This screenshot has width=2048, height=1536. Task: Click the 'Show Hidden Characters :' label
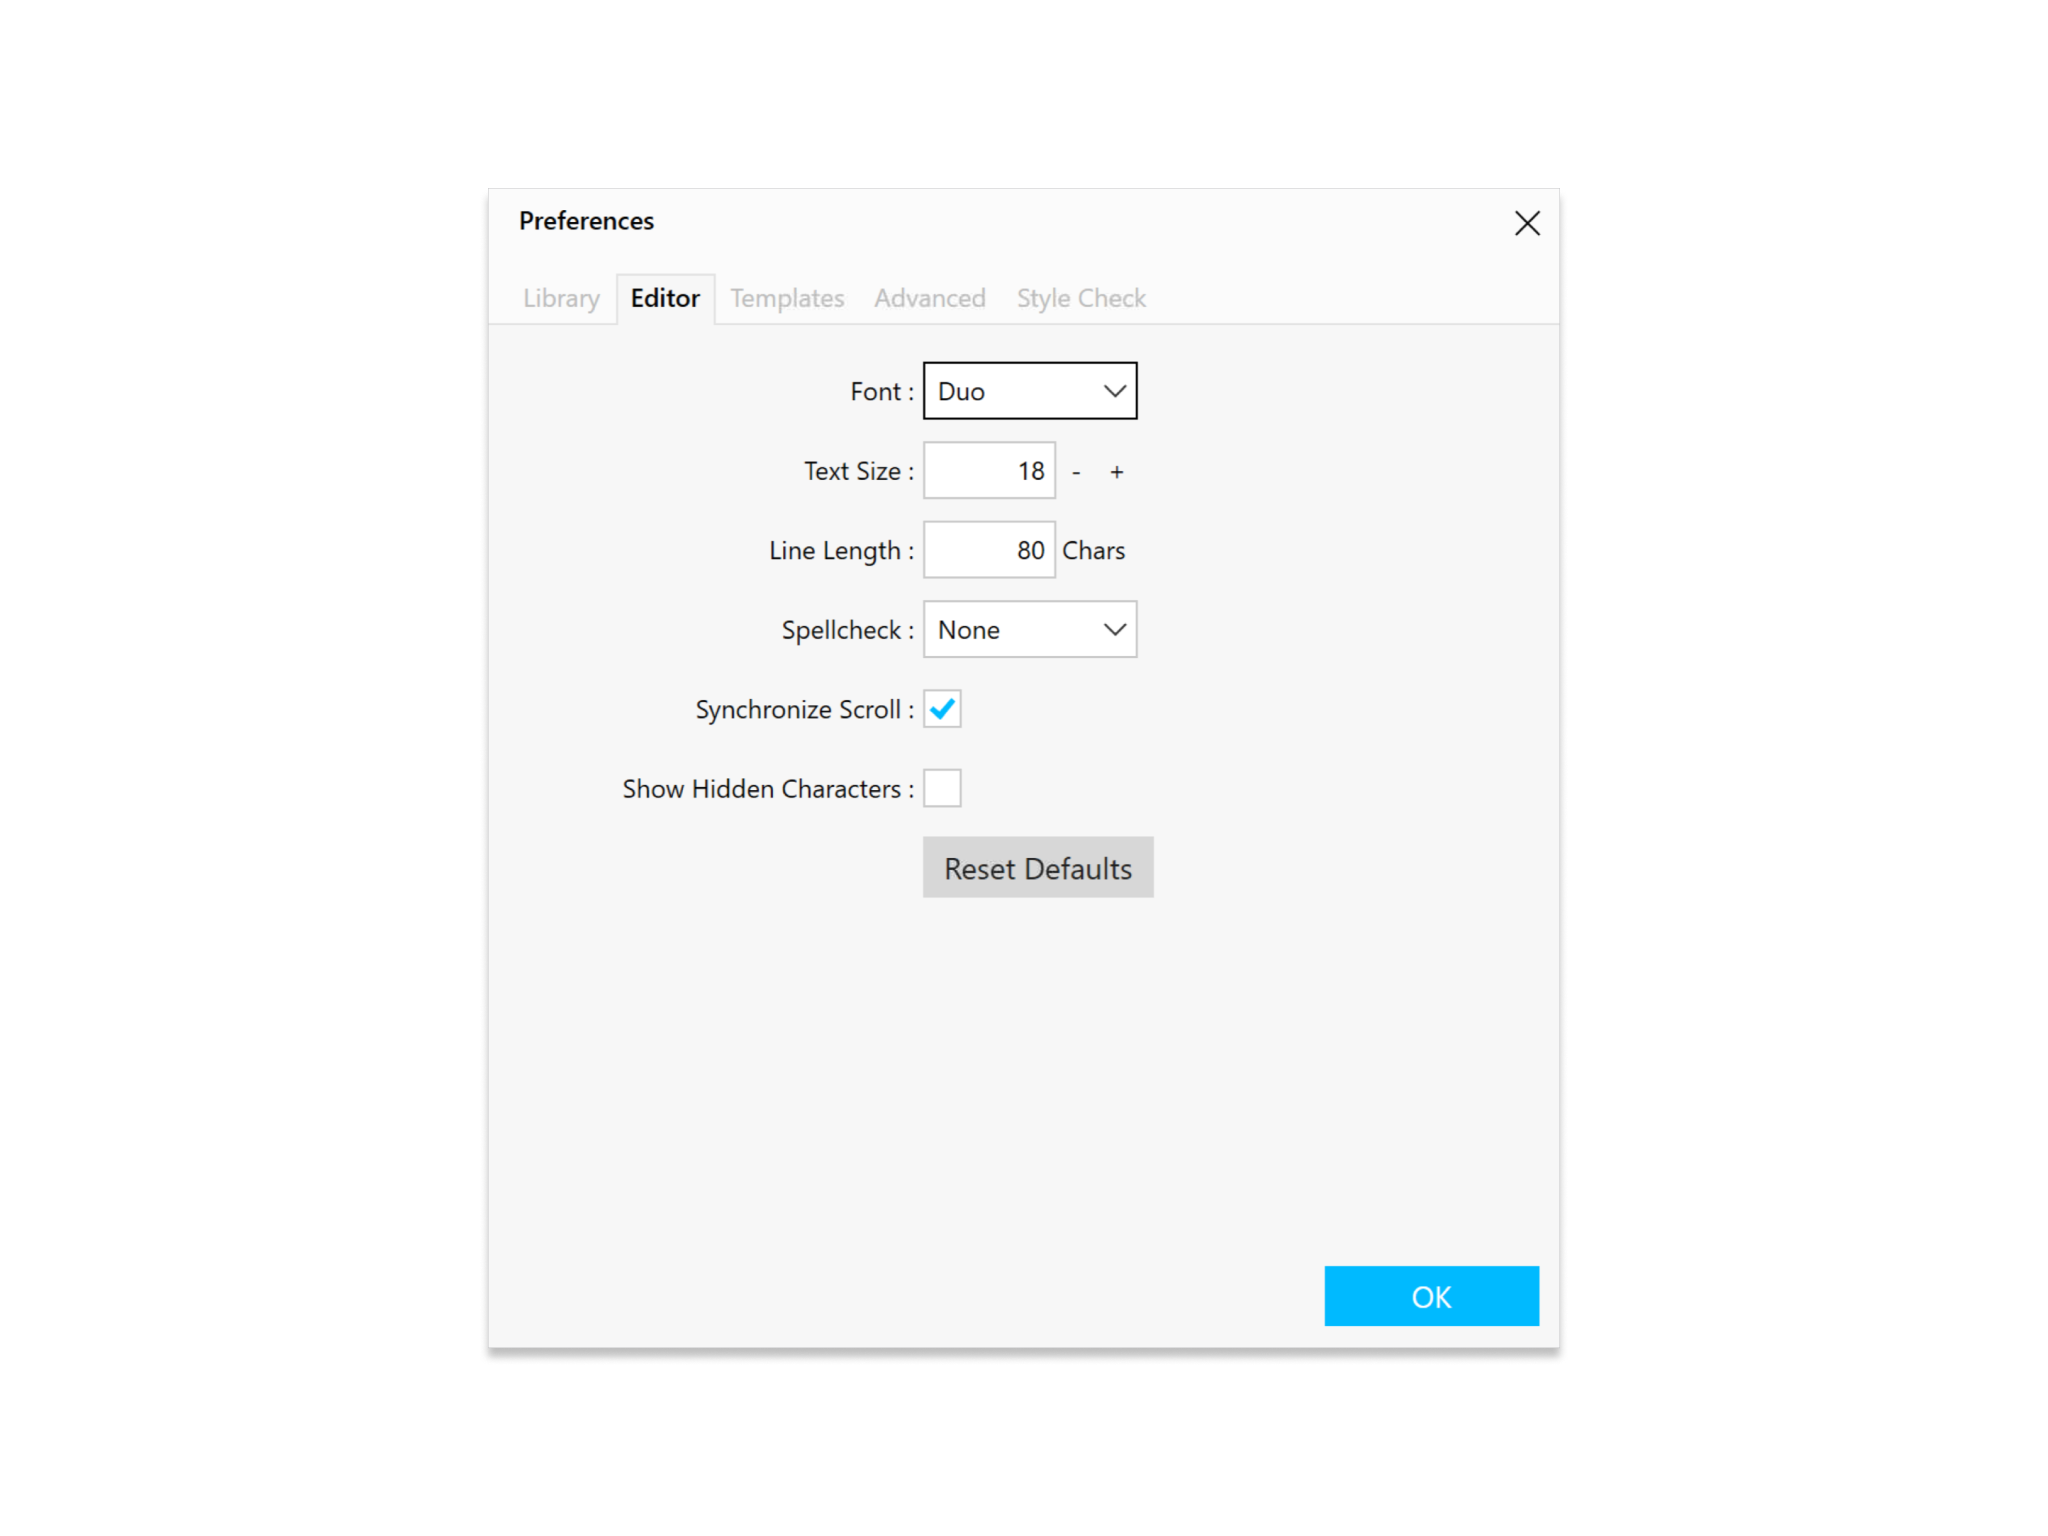point(768,789)
